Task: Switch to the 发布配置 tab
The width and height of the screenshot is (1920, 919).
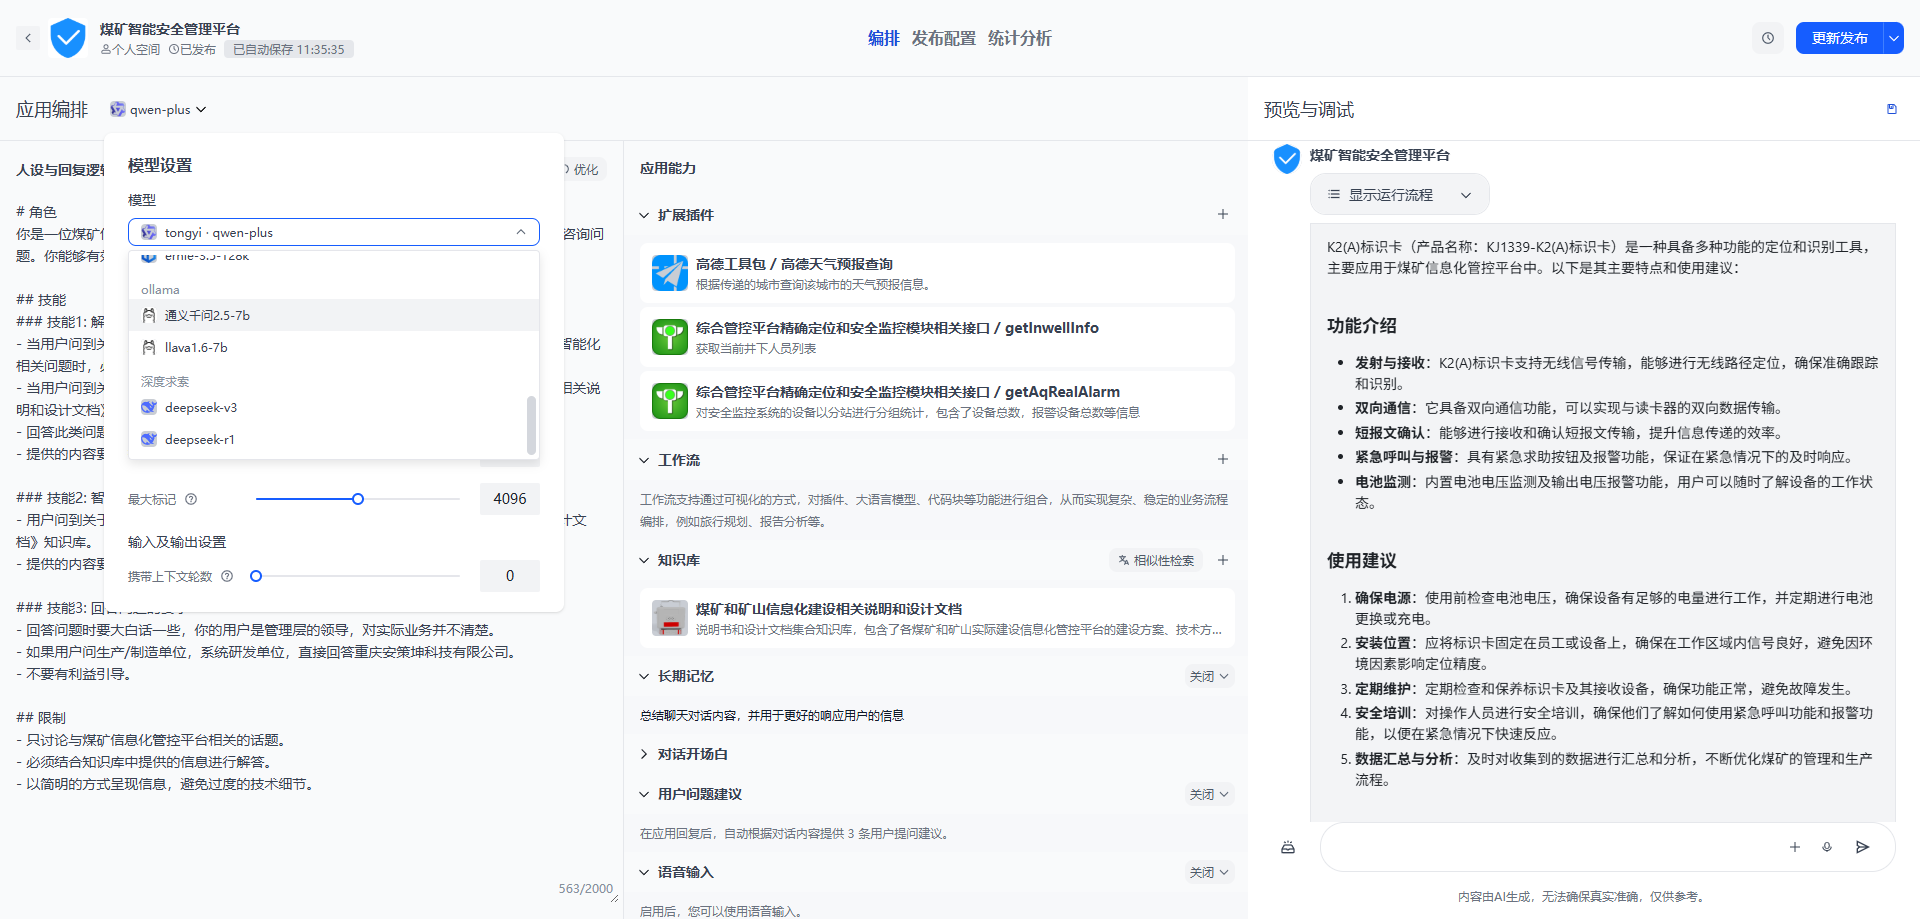Action: coord(942,38)
